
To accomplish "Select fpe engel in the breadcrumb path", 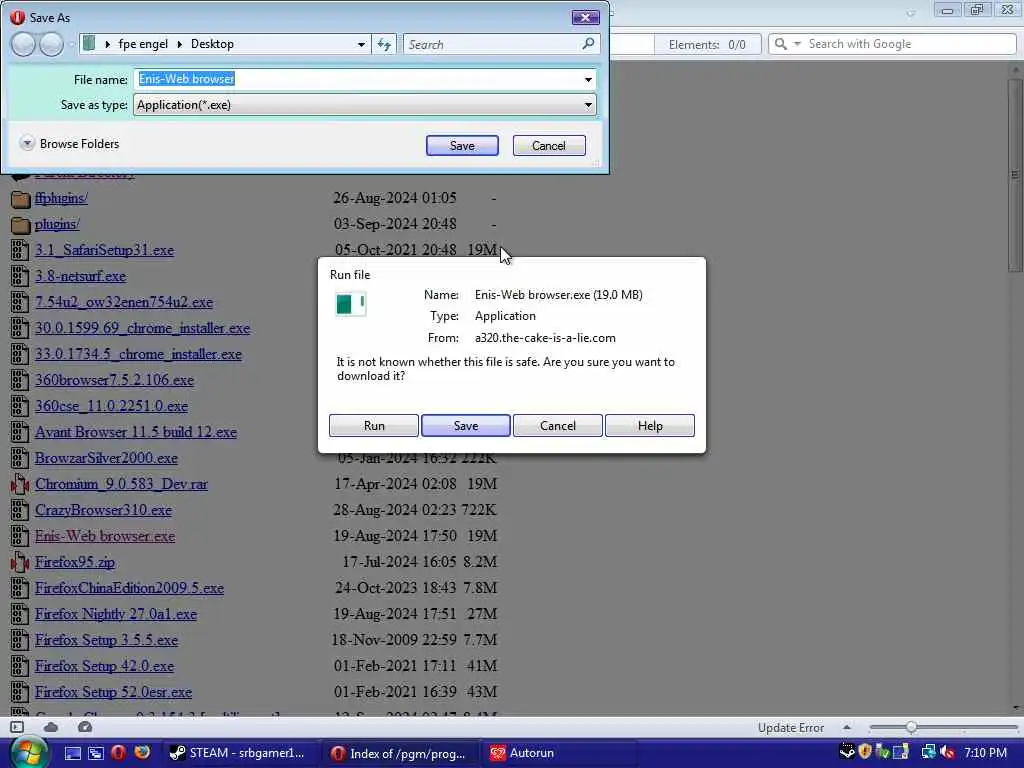I will pos(143,44).
